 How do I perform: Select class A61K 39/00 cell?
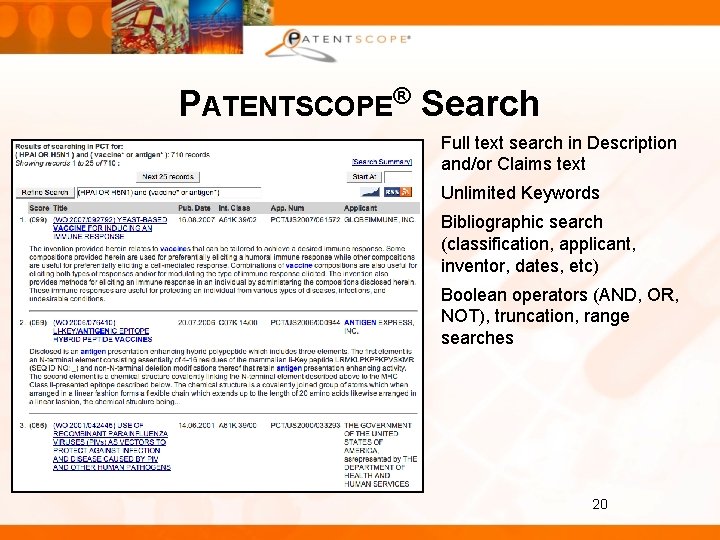click(238, 426)
